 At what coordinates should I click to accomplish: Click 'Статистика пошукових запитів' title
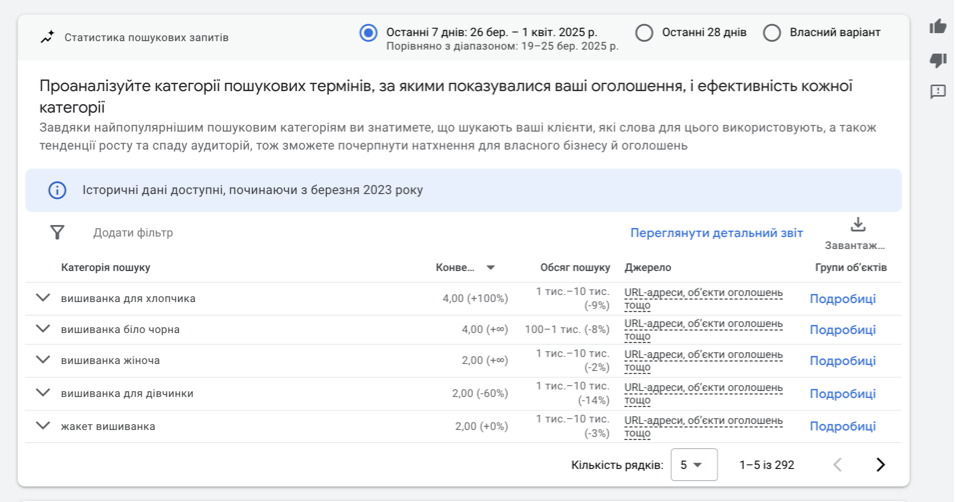(146, 37)
